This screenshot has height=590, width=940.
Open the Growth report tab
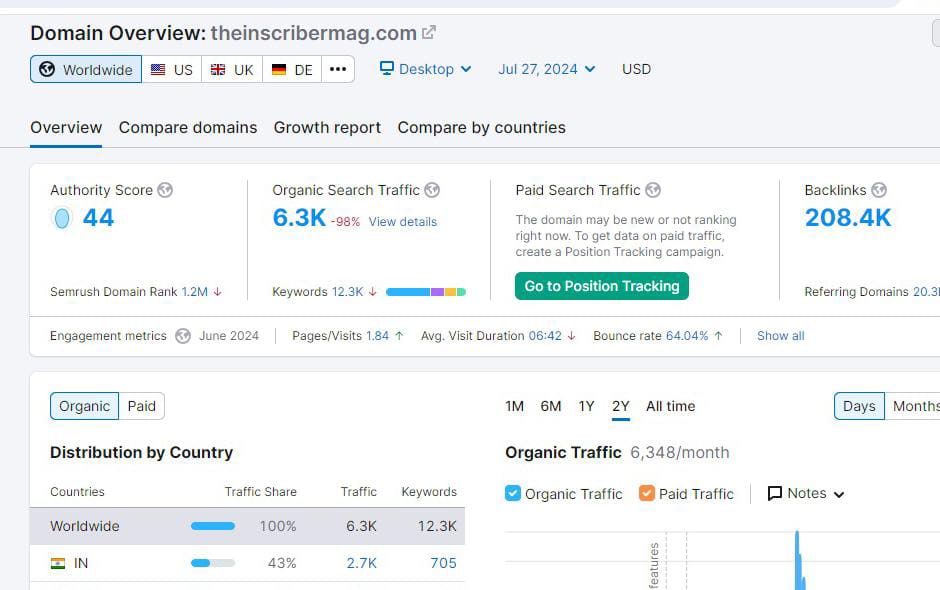tap(327, 128)
